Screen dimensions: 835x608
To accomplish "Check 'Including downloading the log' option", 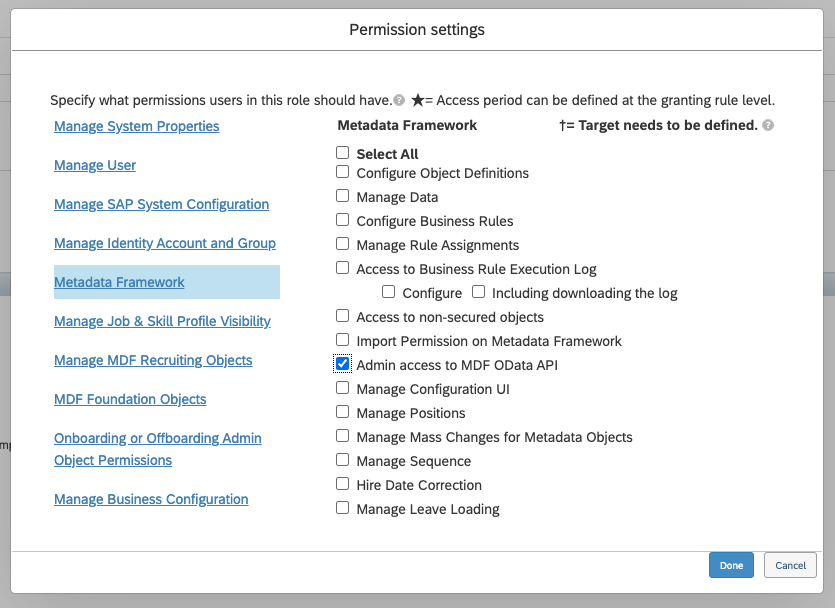I will [479, 292].
